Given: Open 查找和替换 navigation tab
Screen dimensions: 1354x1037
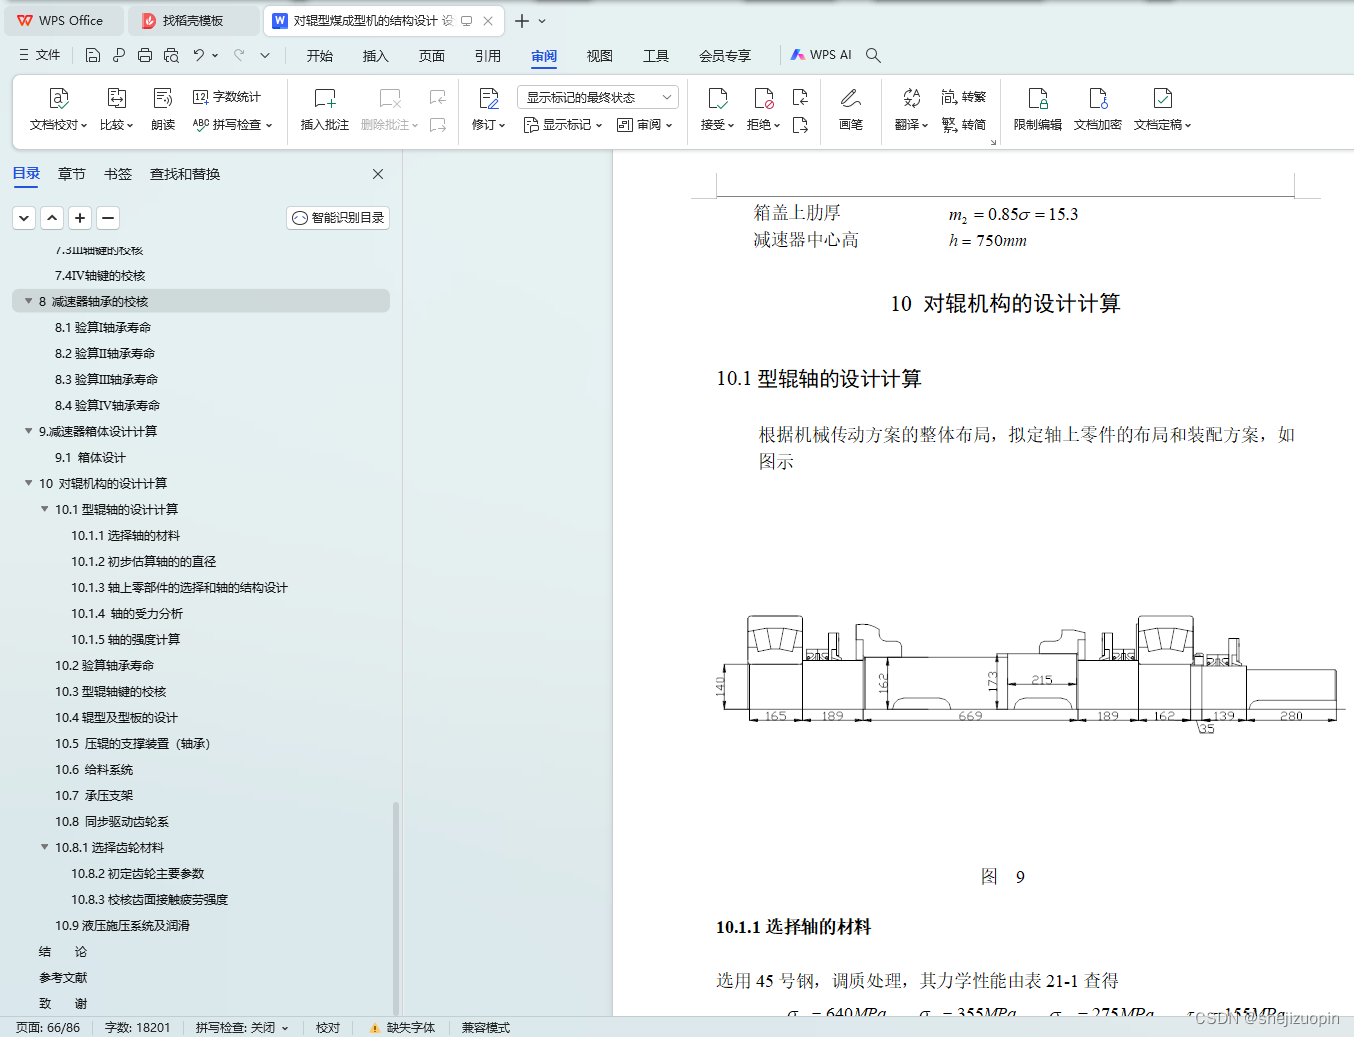Looking at the screenshot, I should [x=185, y=174].
